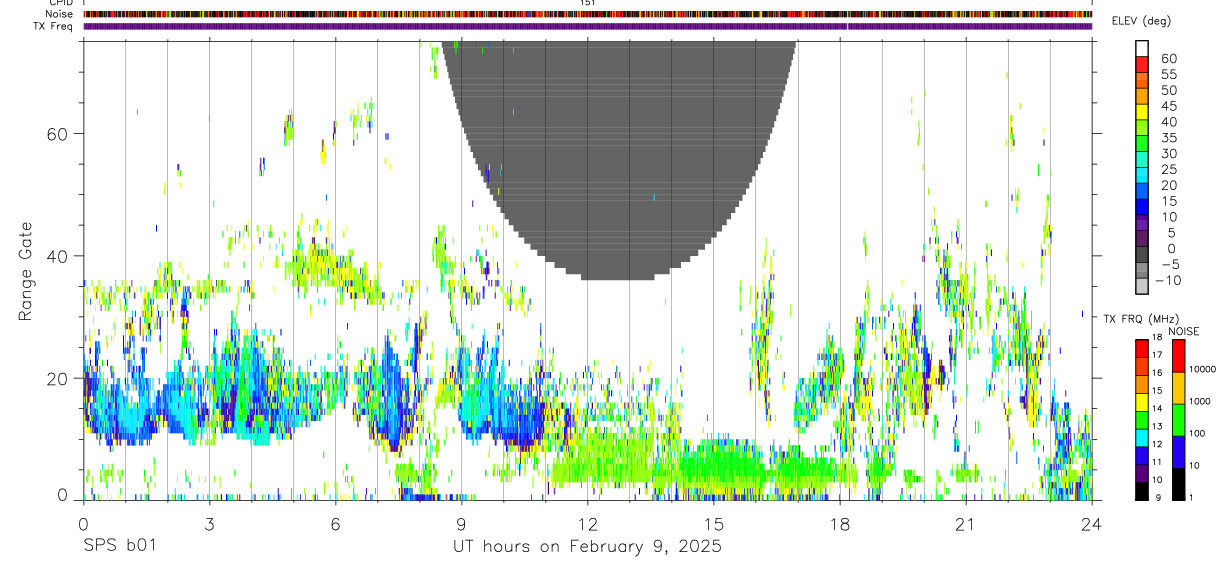Click the 100 label on noise legend
Screen dimensions: 1228x567
pyautogui.click(x=1197, y=434)
